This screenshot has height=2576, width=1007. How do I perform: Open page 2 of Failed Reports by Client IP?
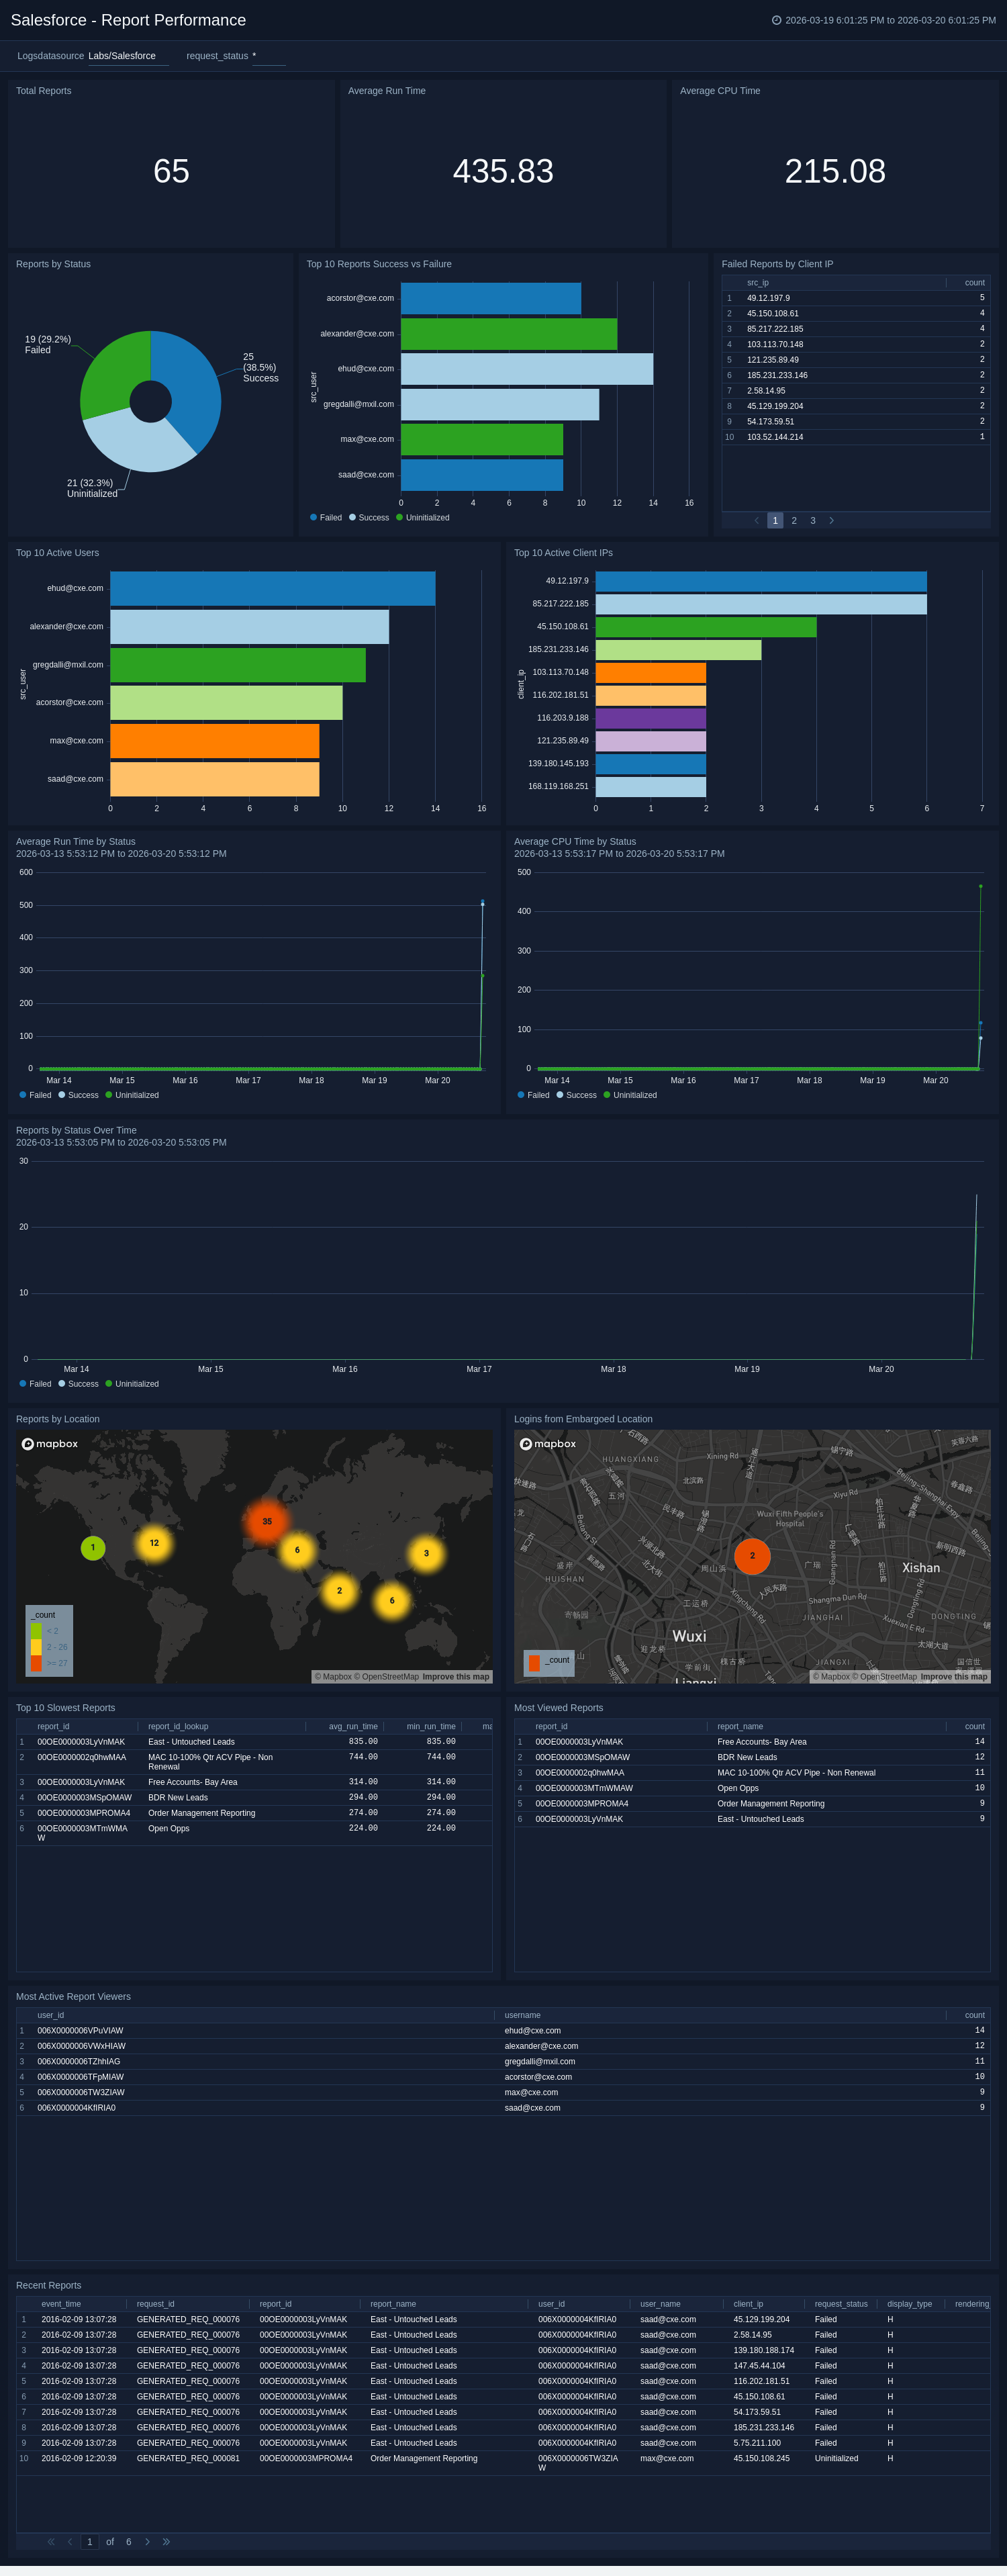click(x=794, y=520)
